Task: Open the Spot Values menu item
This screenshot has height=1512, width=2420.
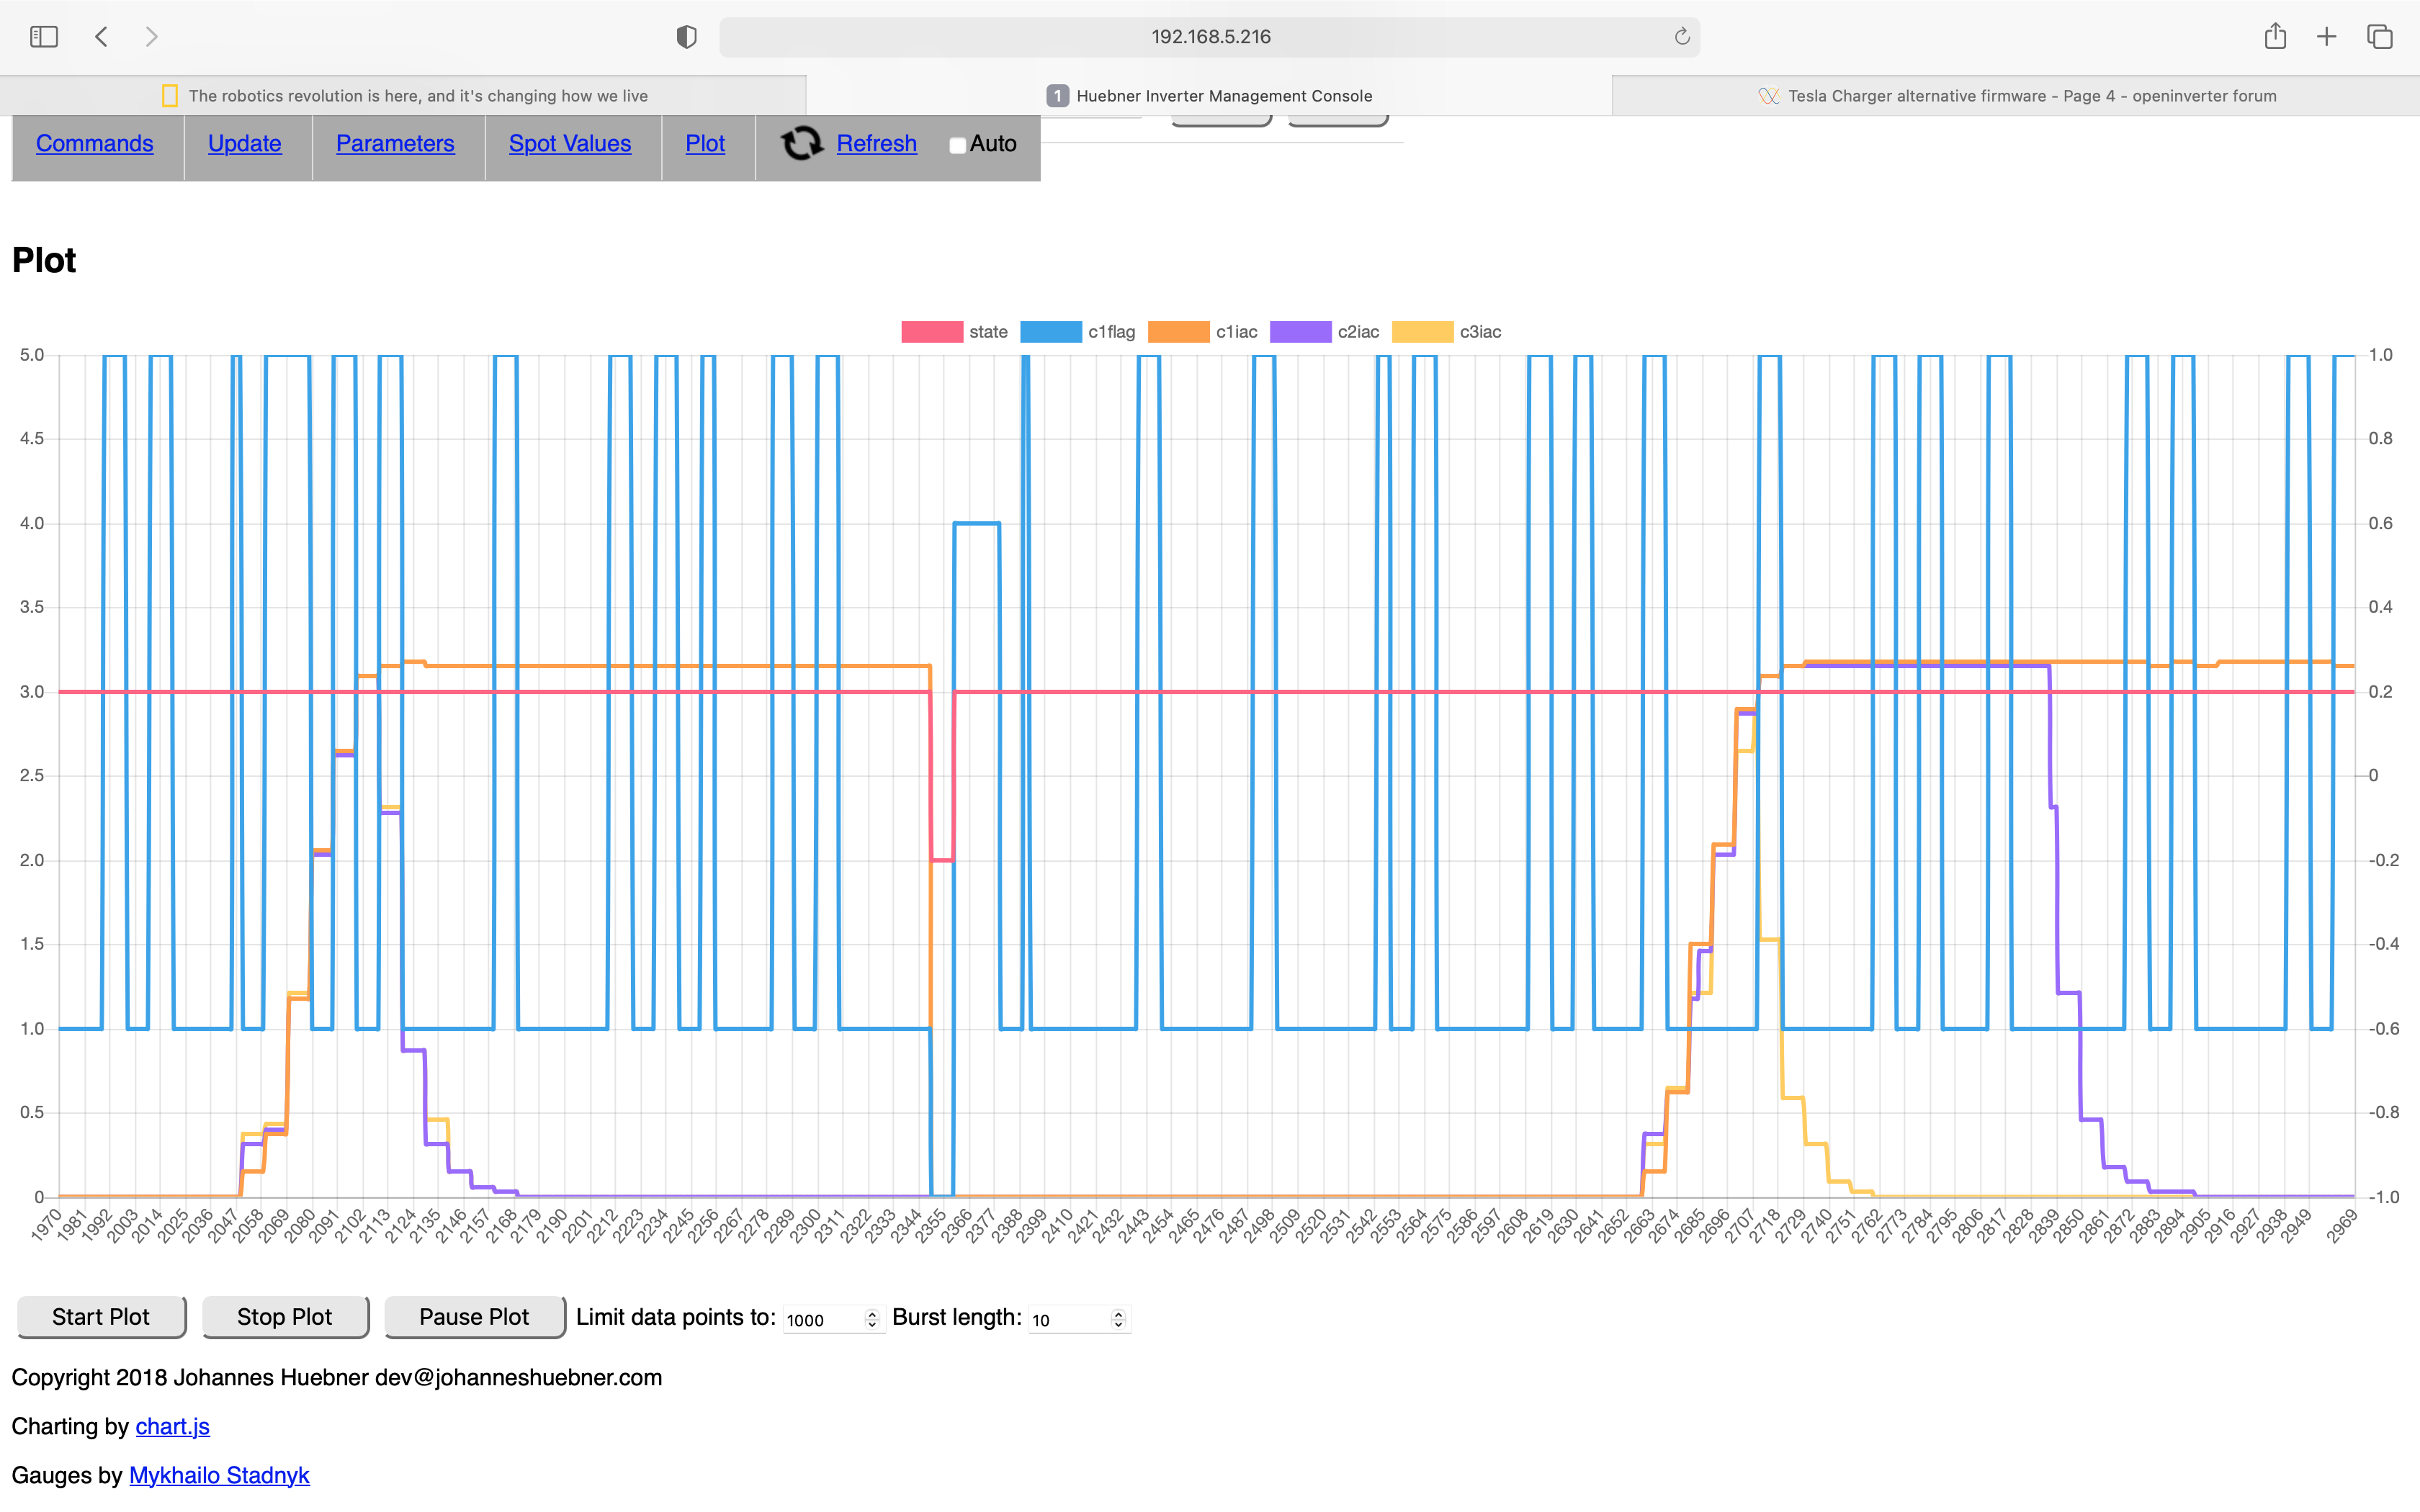Action: tap(570, 144)
